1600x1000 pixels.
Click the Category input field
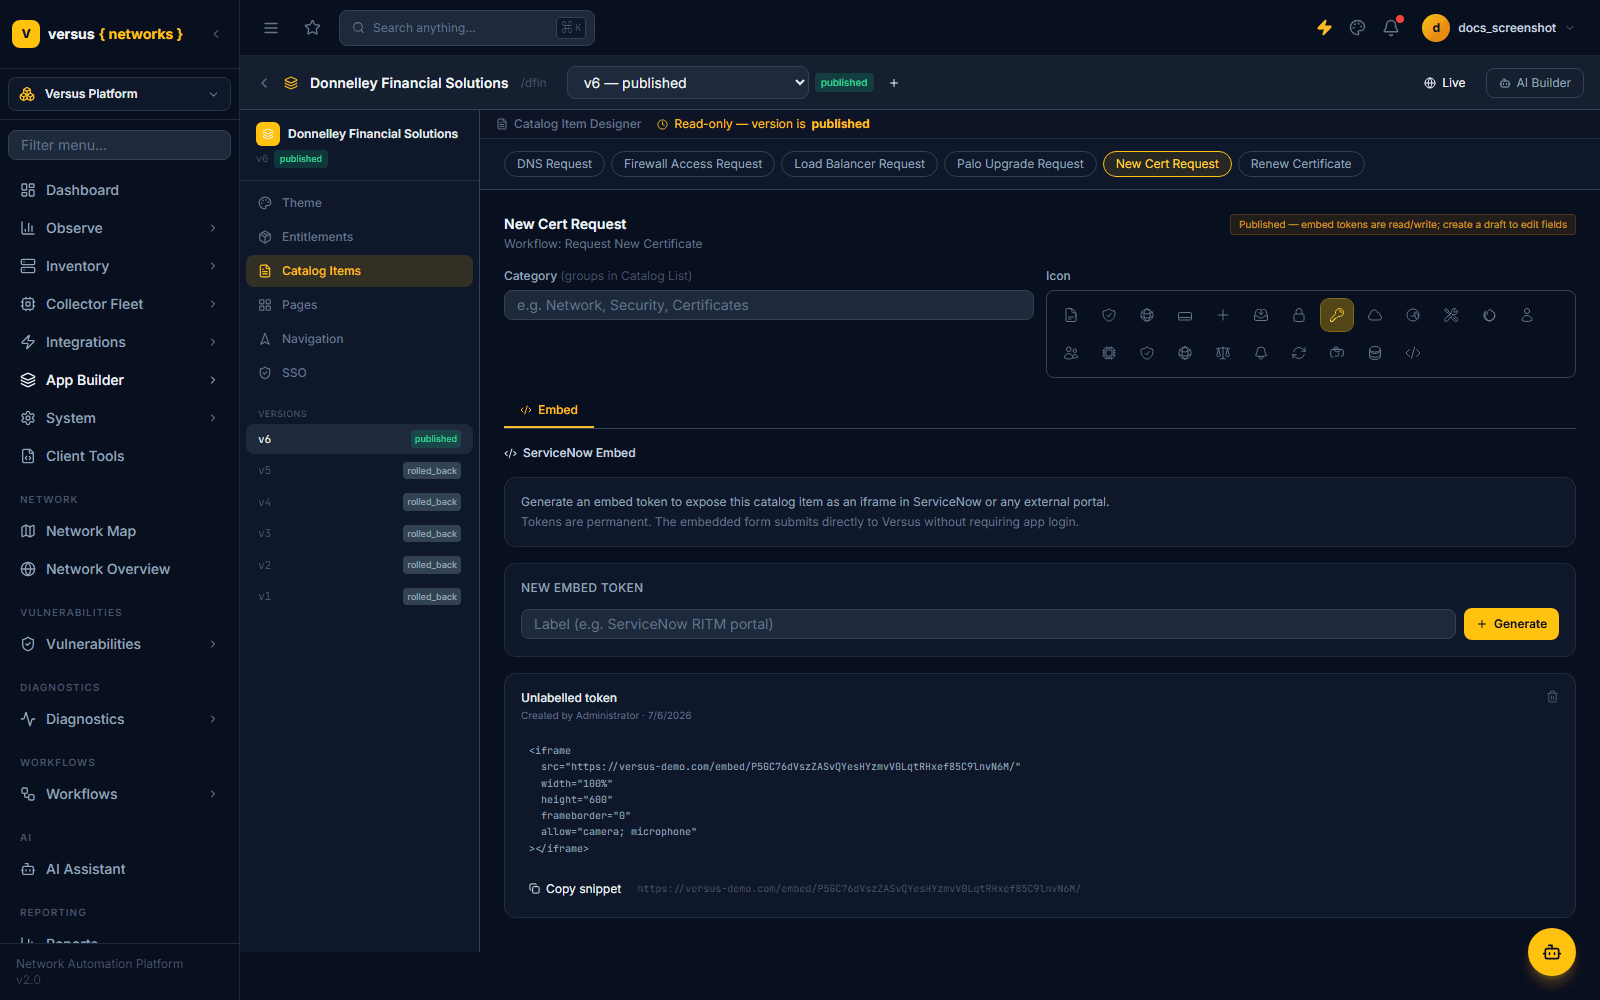[x=769, y=305]
